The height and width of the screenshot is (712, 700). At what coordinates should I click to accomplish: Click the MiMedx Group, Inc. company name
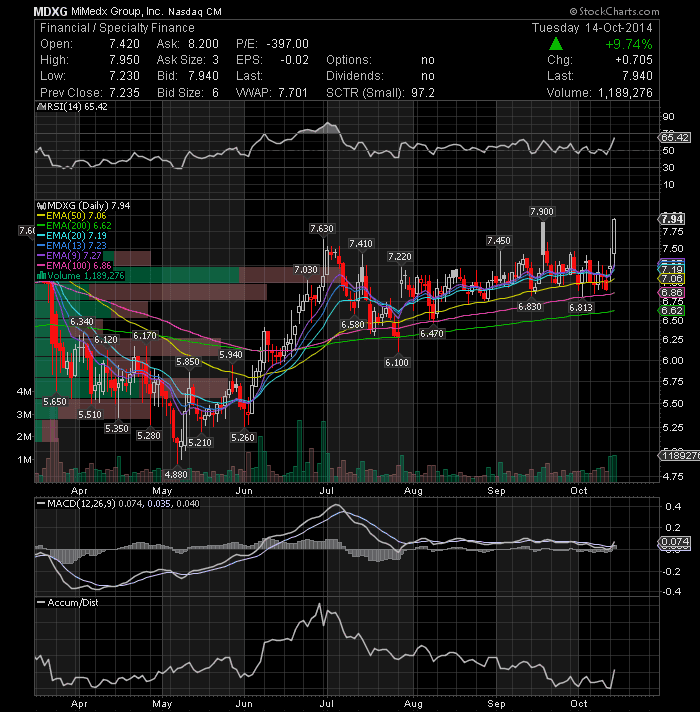pos(117,11)
